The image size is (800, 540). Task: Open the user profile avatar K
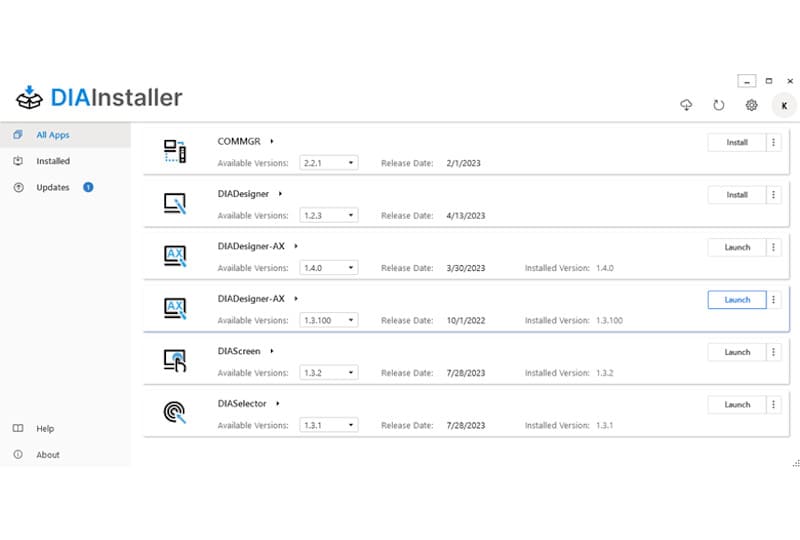pos(783,105)
